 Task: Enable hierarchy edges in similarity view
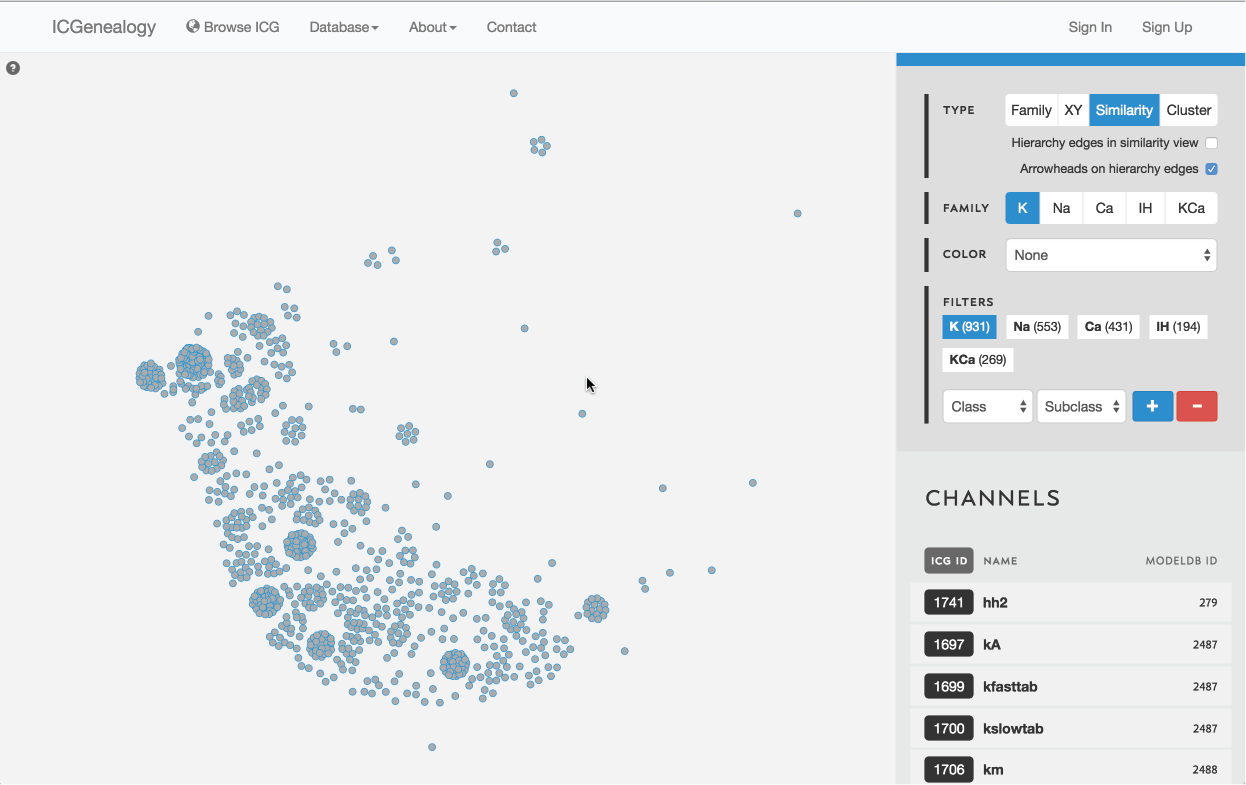point(1211,143)
